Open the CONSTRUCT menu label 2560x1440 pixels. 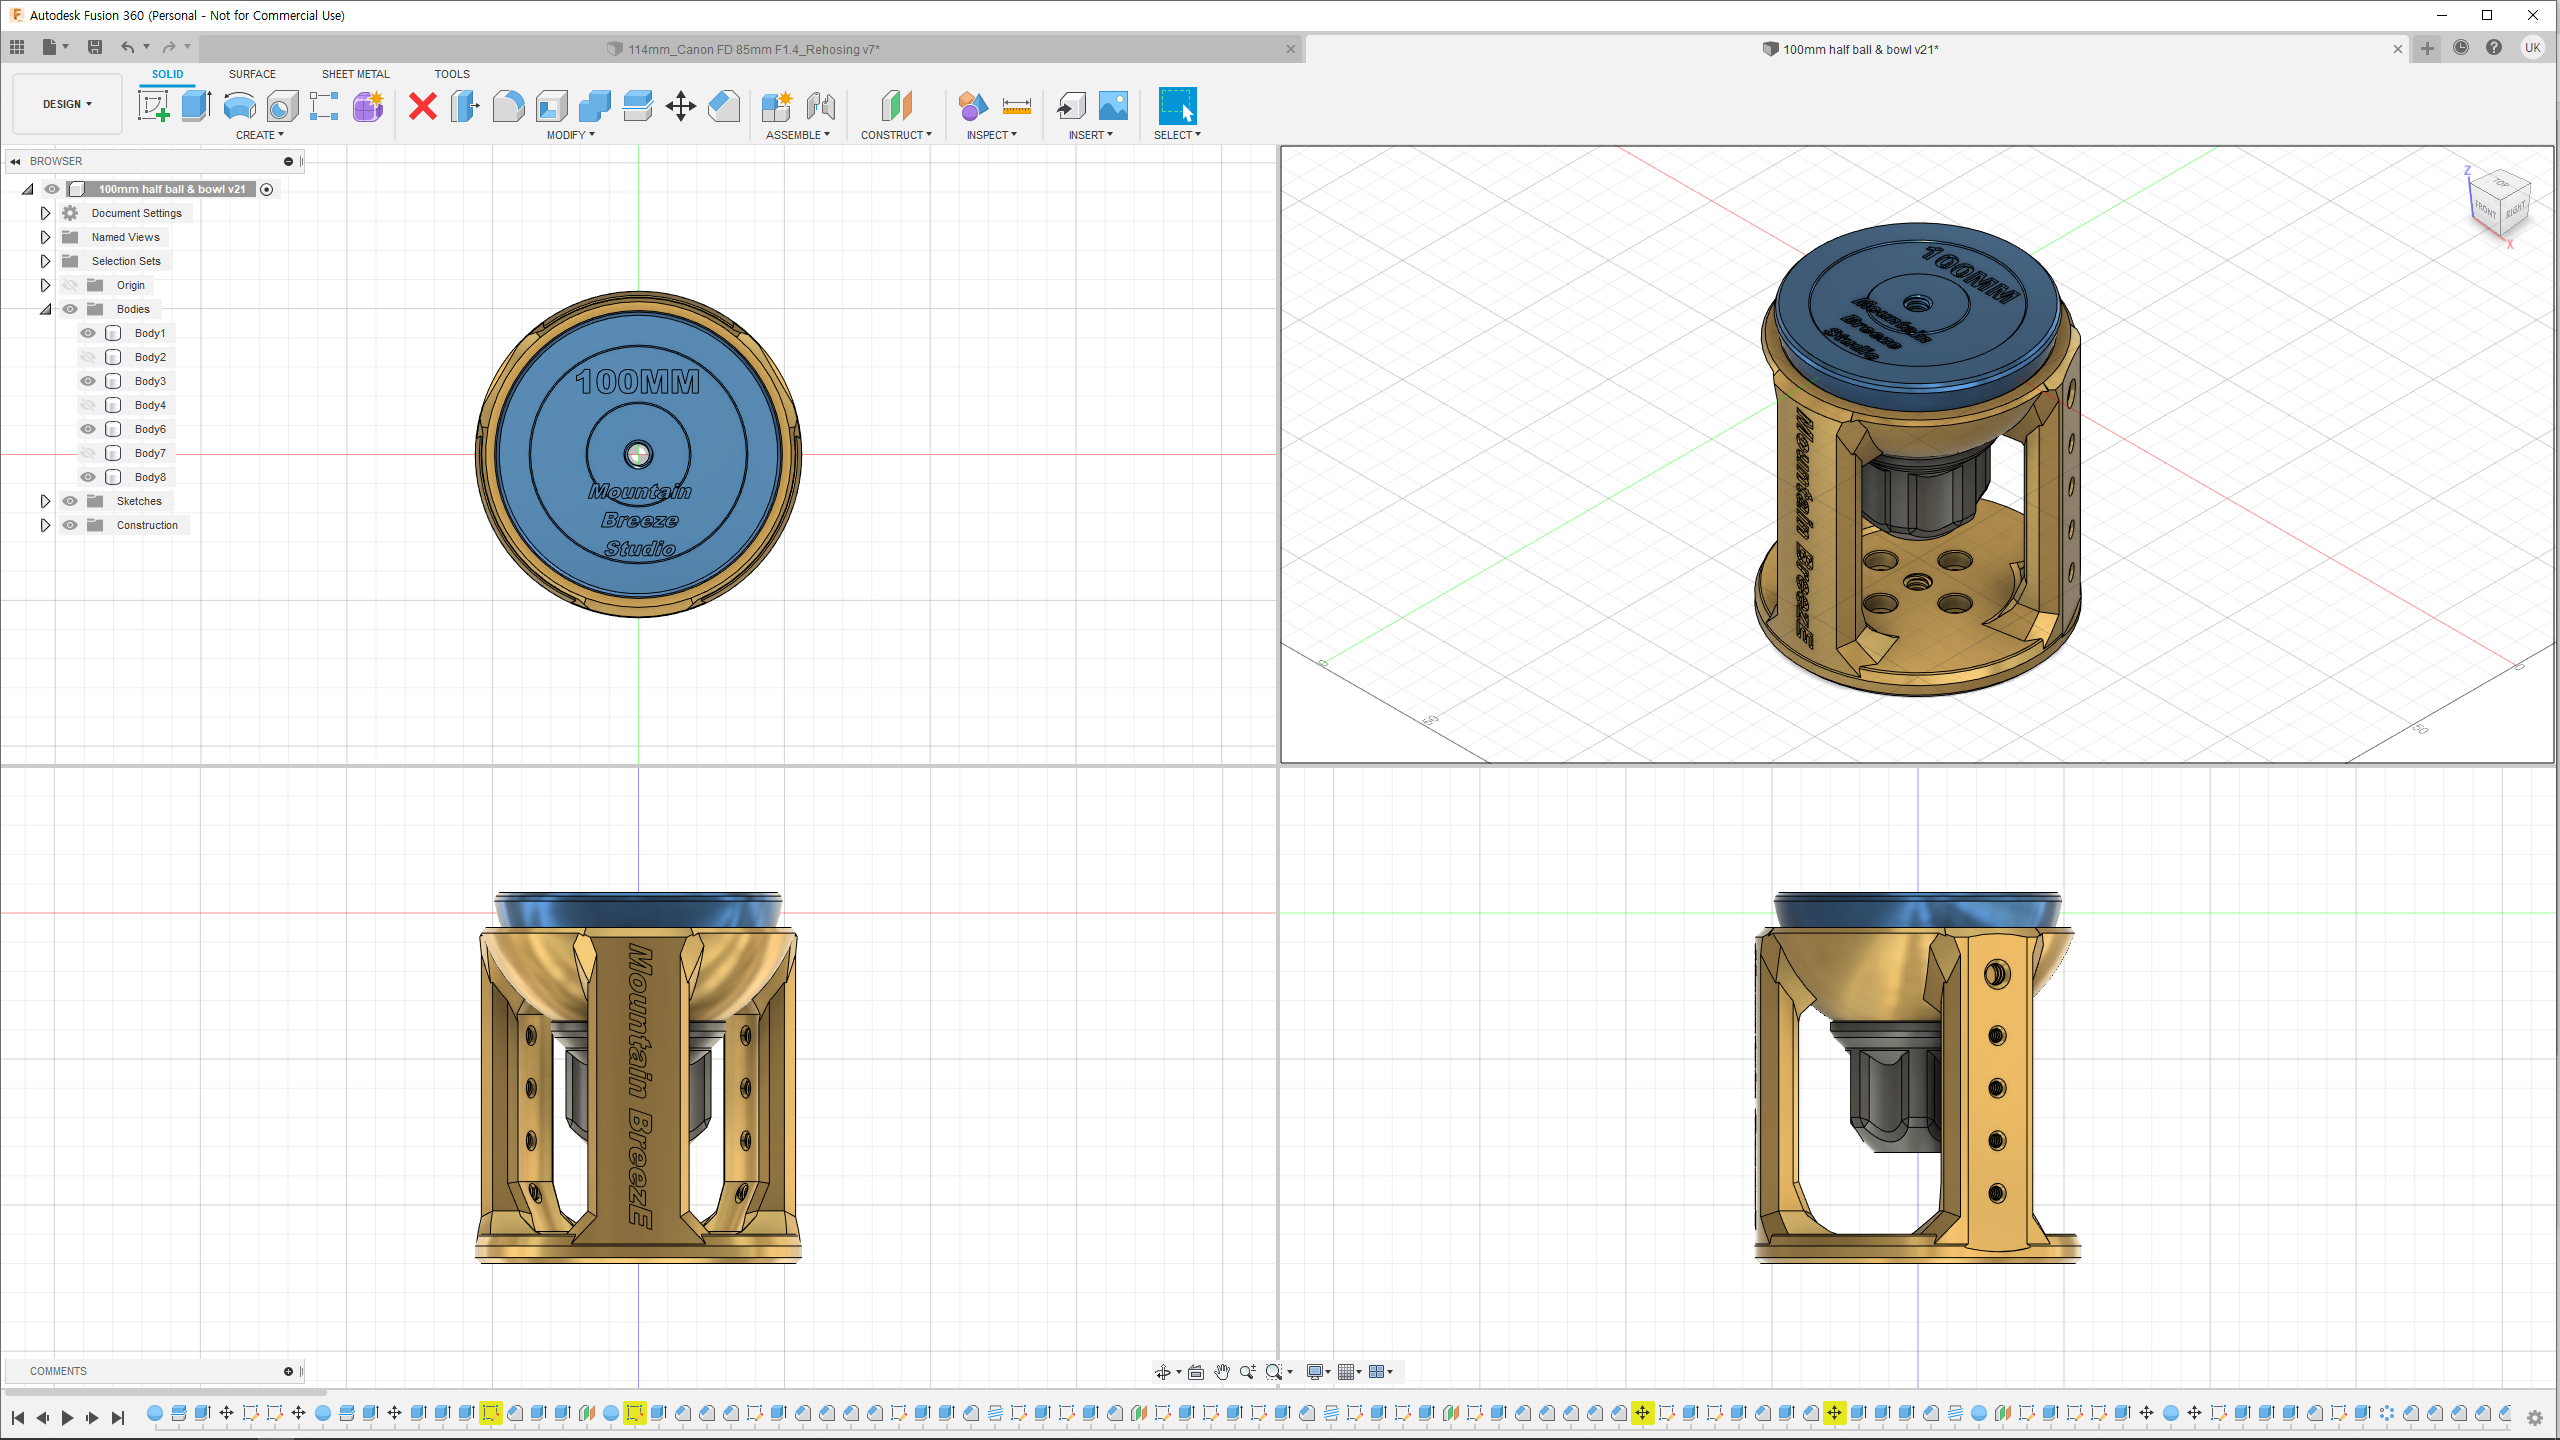(x=895, y=135)
